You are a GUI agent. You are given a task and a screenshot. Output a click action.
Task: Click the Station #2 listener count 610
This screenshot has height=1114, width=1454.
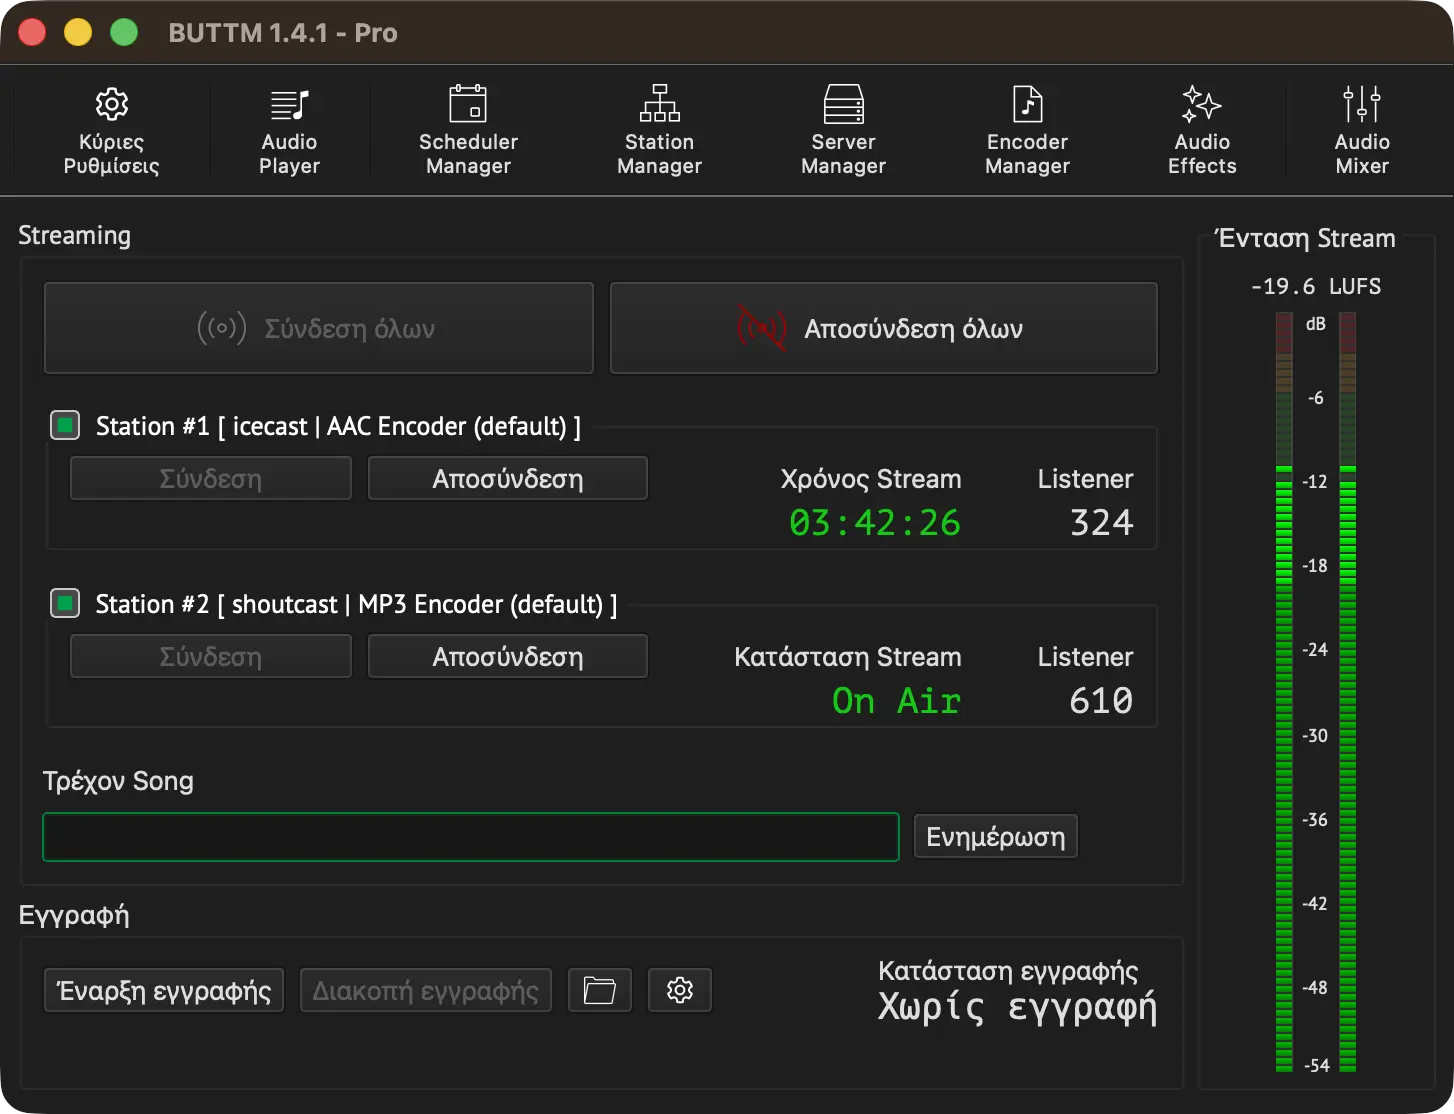(1102, 700)
